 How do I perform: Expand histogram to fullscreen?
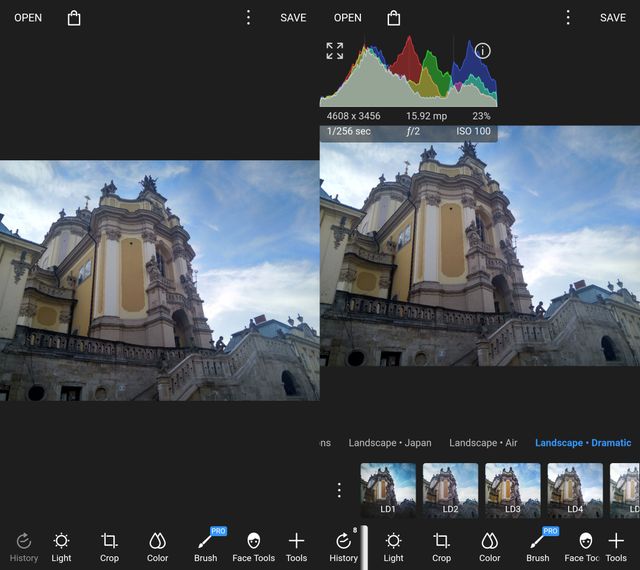335,51
